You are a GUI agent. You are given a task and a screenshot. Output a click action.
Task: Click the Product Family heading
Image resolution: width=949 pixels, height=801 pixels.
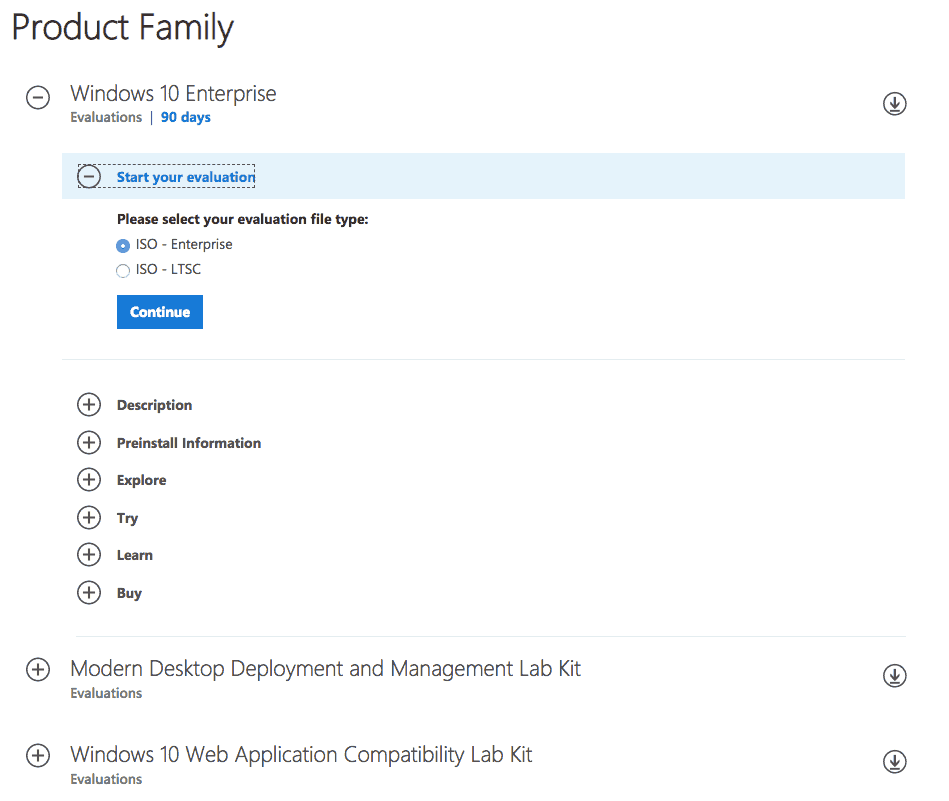[122, 28]
